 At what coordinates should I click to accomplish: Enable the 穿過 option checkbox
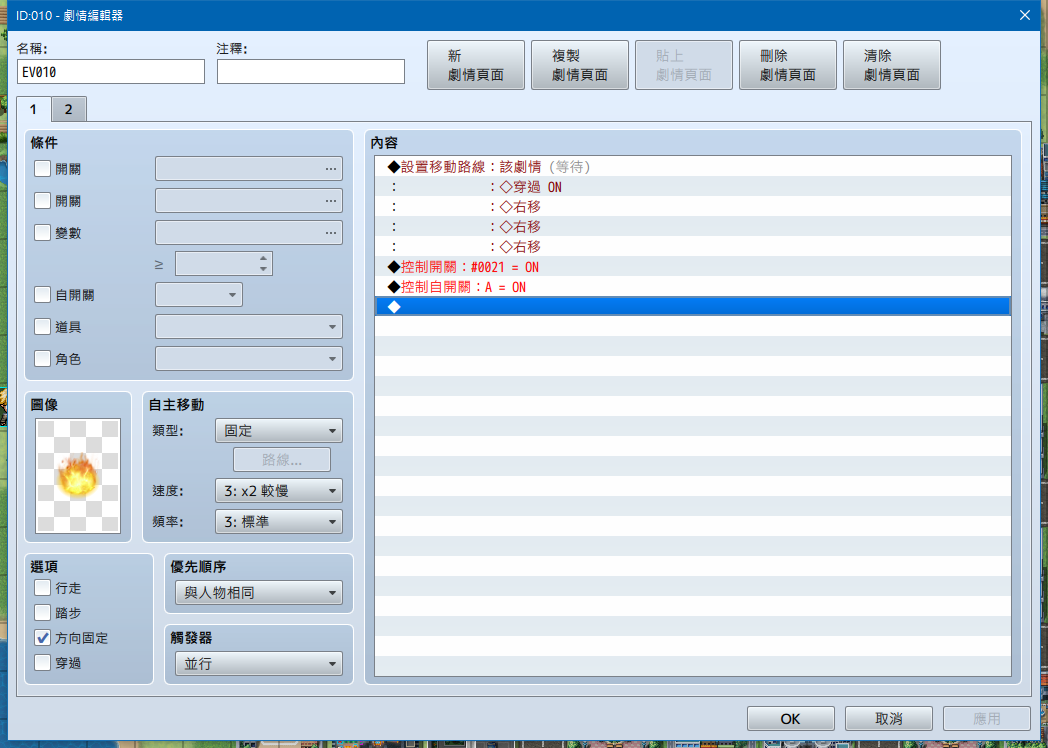pyautogui.click(x=42, y=663)
